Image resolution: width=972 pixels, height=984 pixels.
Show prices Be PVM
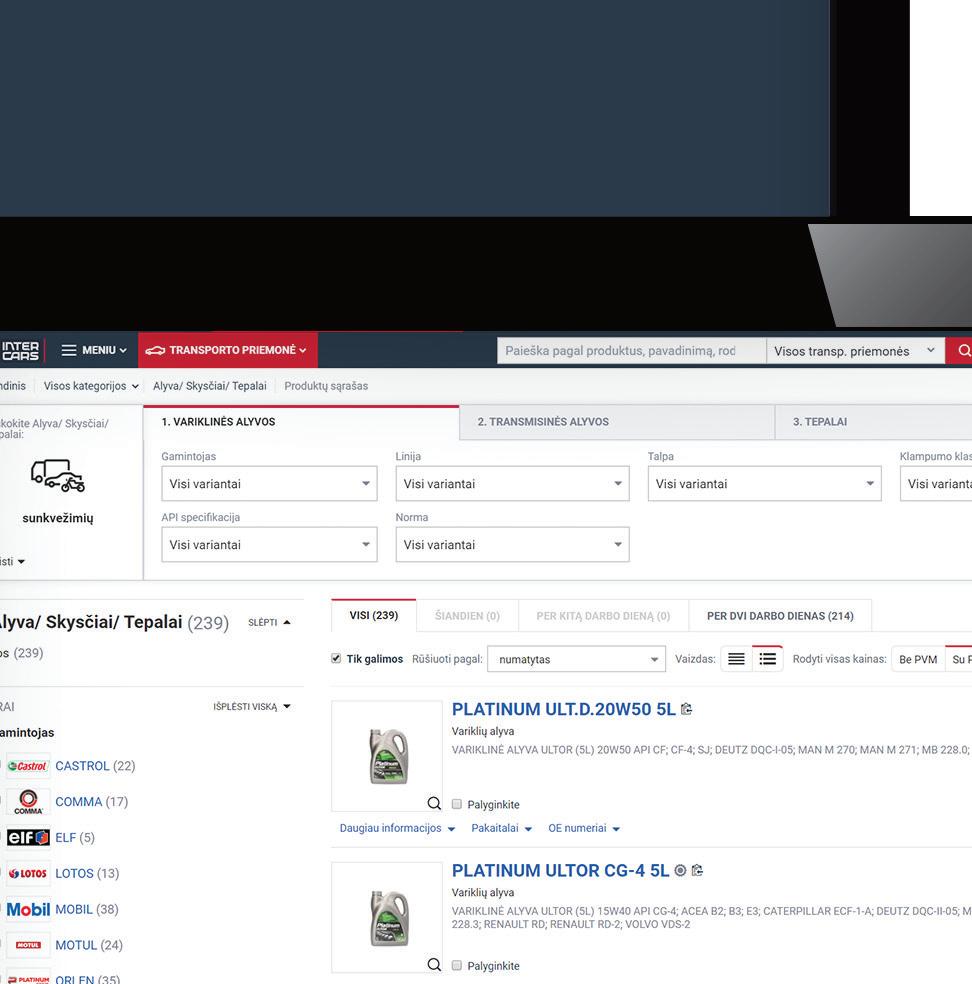tap(918, 660)
